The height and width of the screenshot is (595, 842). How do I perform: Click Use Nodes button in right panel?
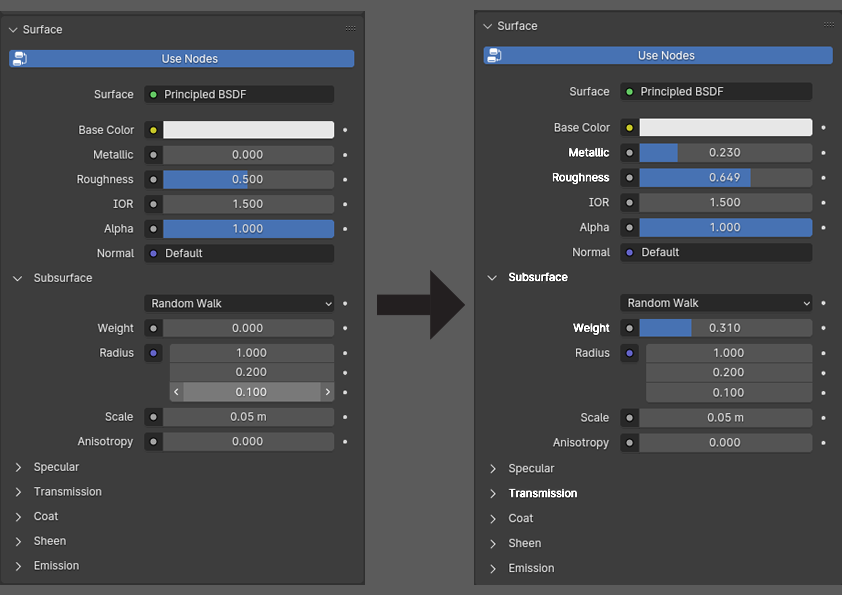658,55
